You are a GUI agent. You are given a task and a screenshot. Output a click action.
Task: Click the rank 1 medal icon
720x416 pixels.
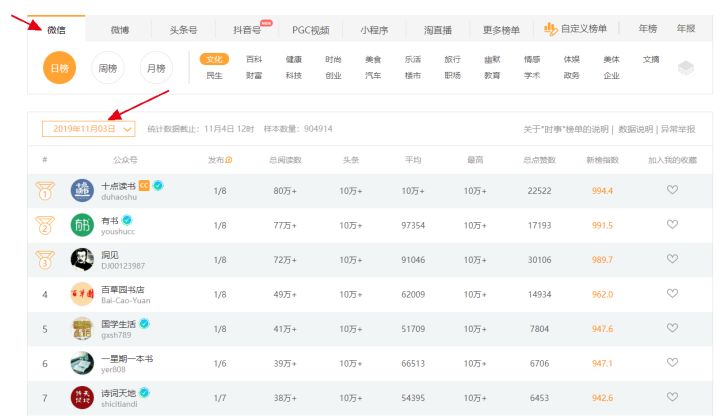[45, 191]
